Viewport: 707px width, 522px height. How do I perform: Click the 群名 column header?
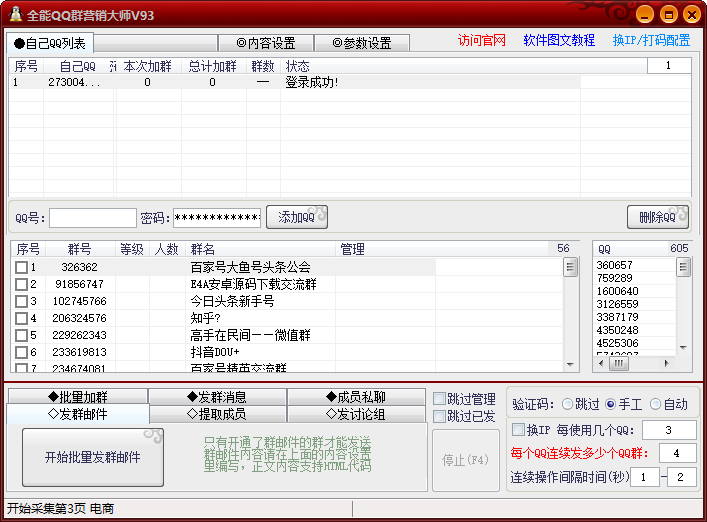tap(261, 249)
